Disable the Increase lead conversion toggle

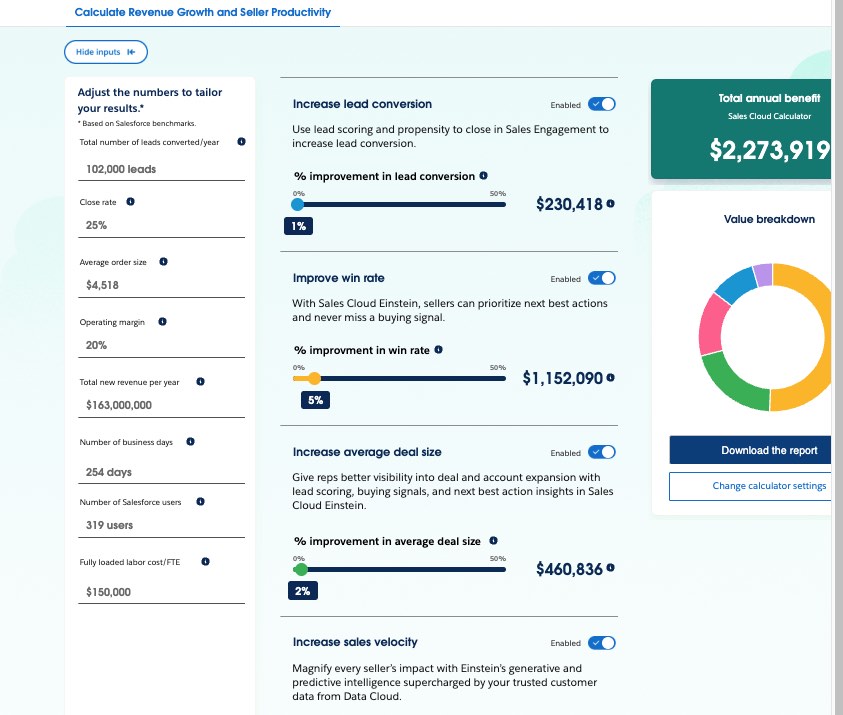[602, 104]
